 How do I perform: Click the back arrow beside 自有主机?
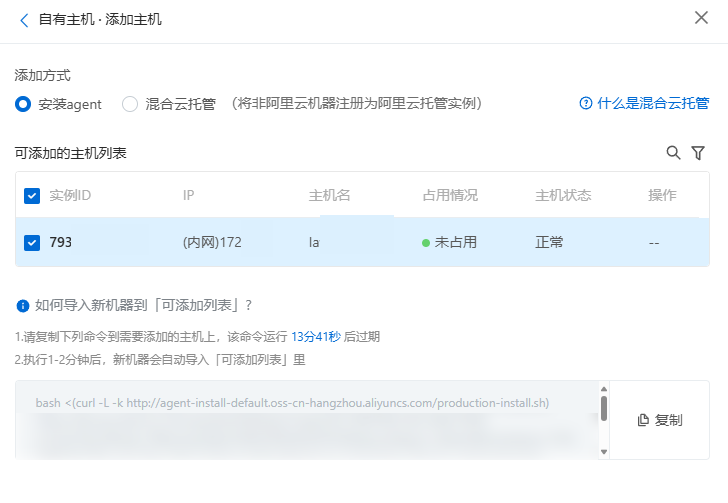(x=24, y=19)
